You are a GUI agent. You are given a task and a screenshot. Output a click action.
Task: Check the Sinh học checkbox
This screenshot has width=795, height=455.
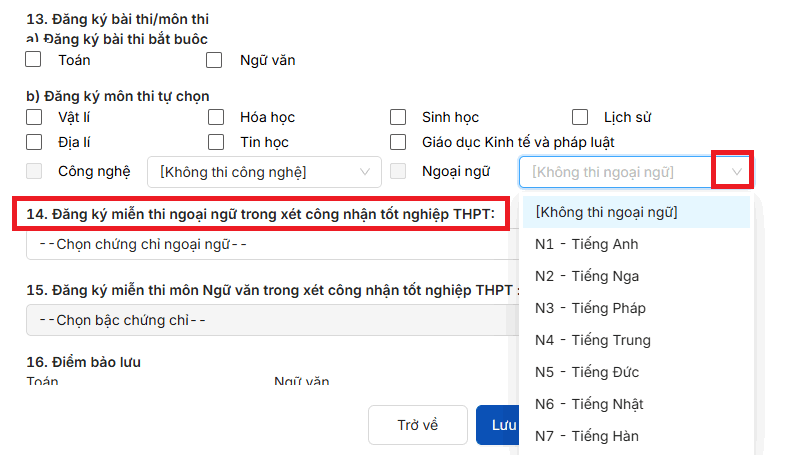pyautogui.click(x=398, y=117)
